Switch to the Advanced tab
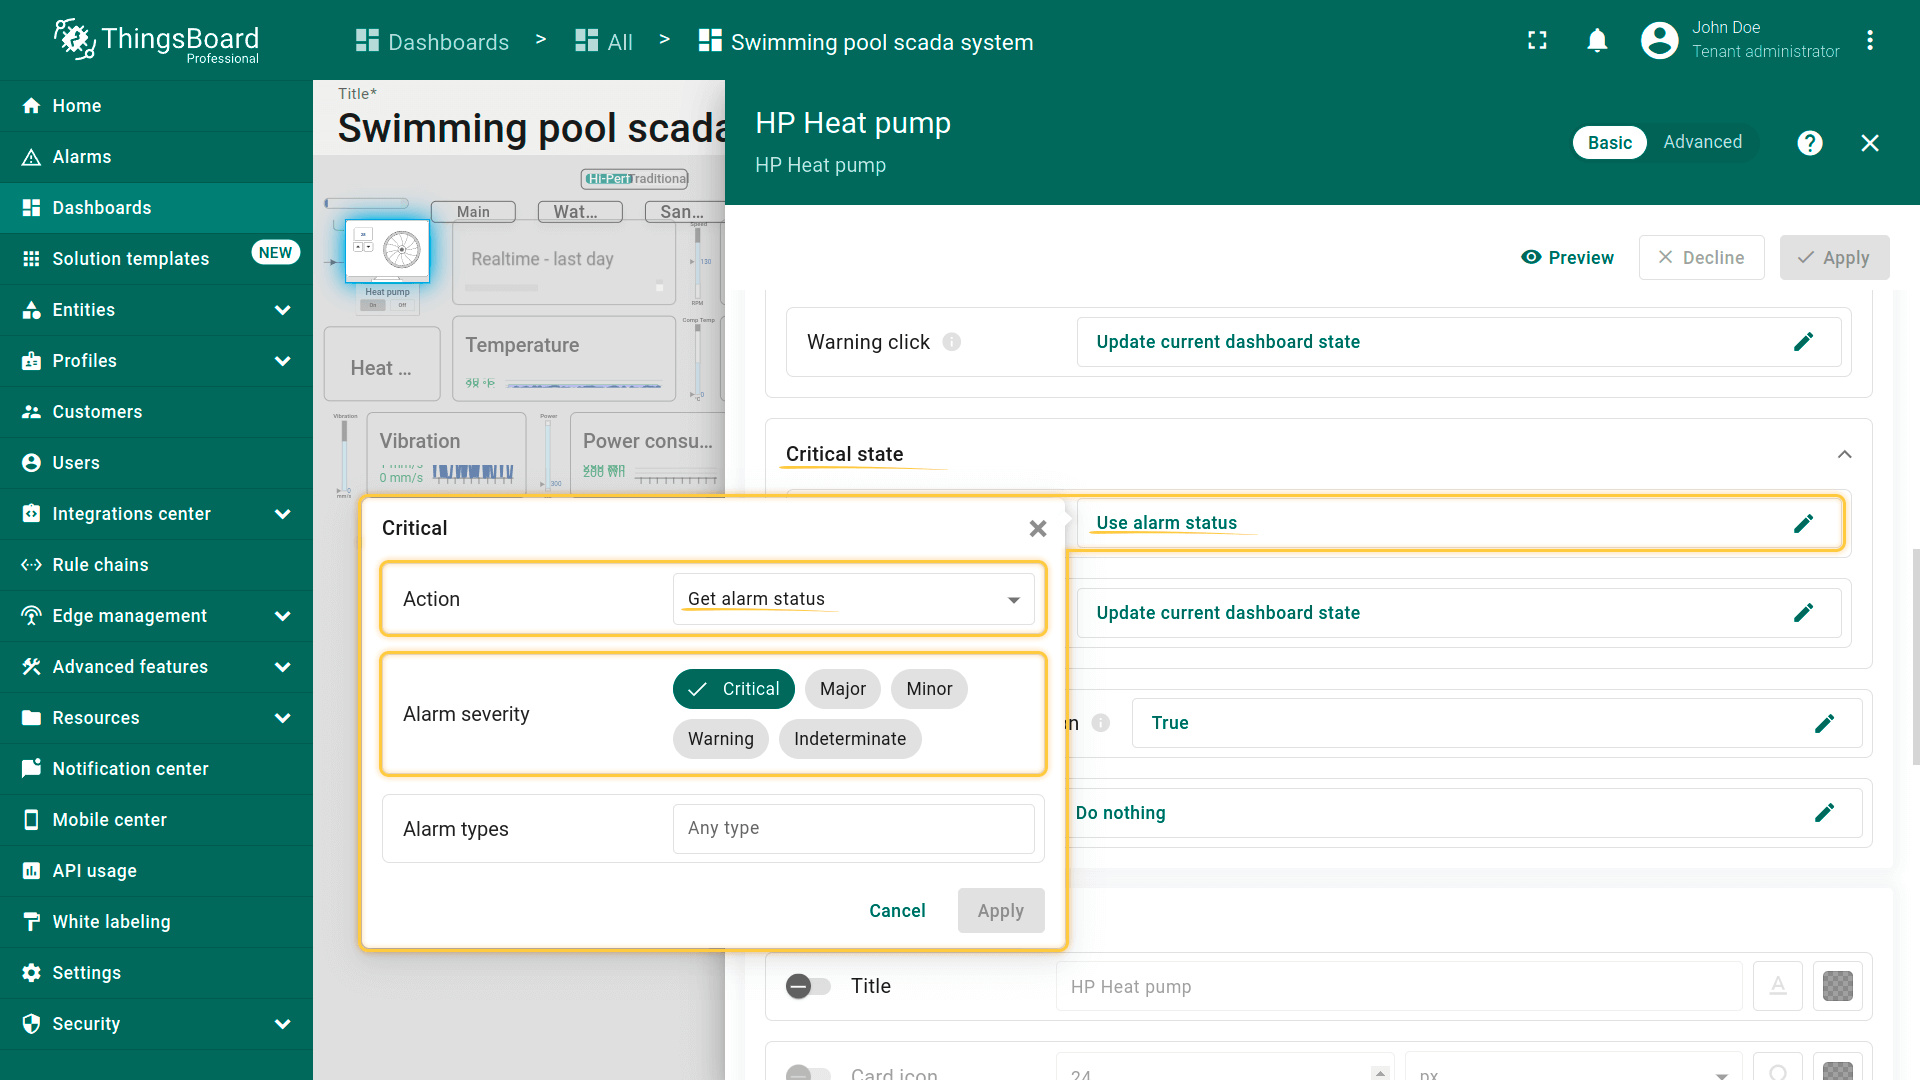Screen dimensions: 1920x1080 [1702, 142]
